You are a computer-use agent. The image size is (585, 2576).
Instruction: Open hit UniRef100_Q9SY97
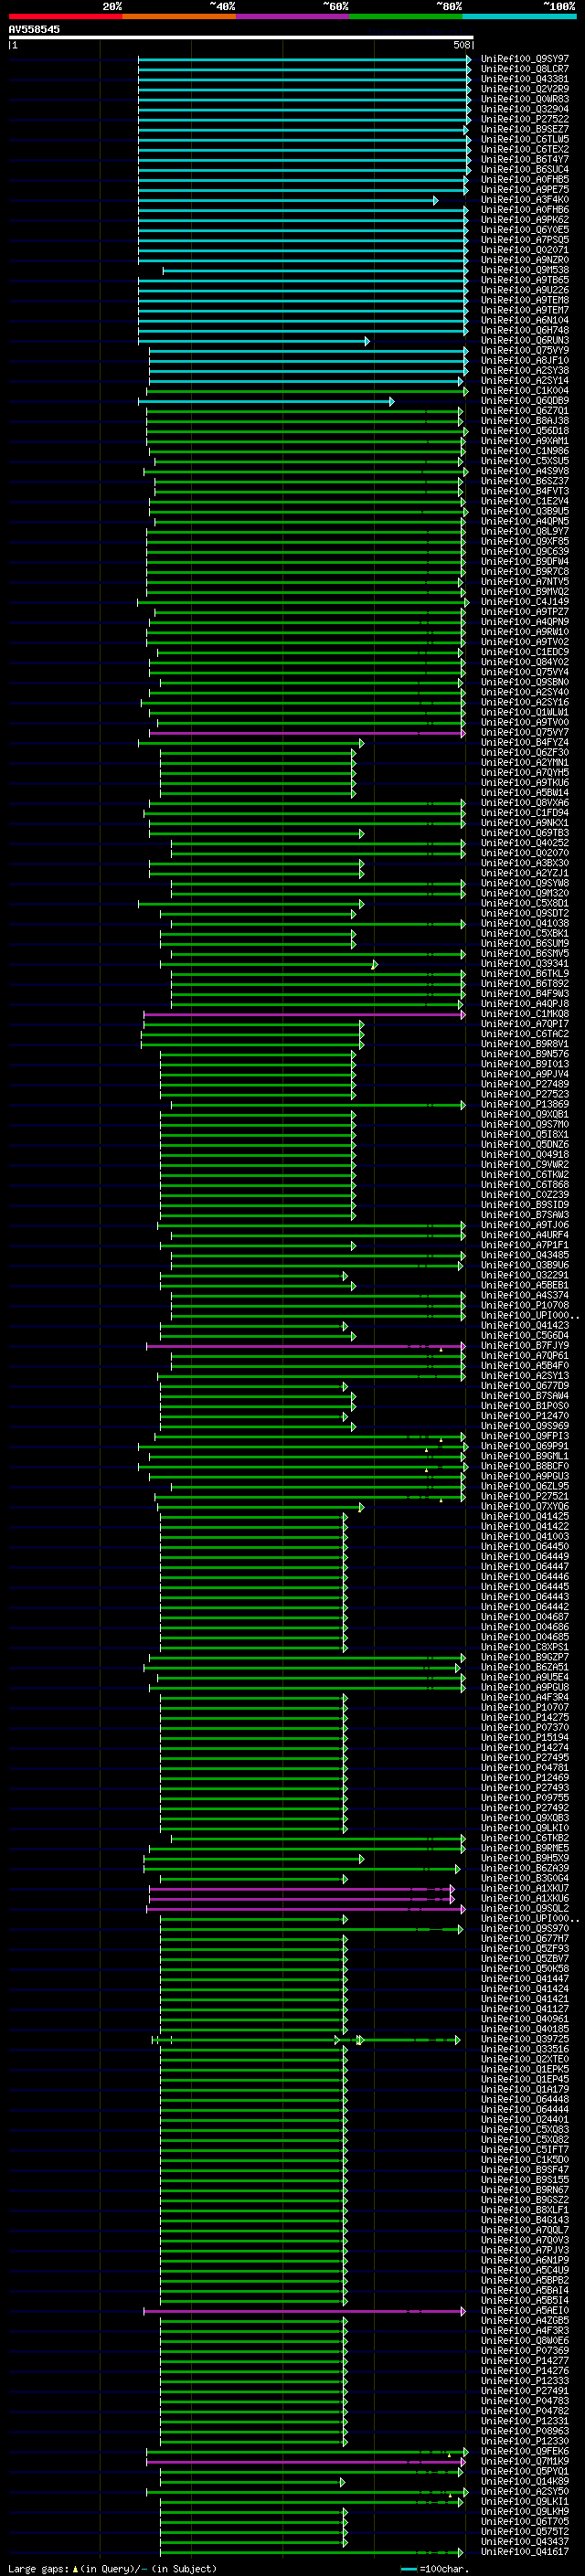(x=525, y=59)
